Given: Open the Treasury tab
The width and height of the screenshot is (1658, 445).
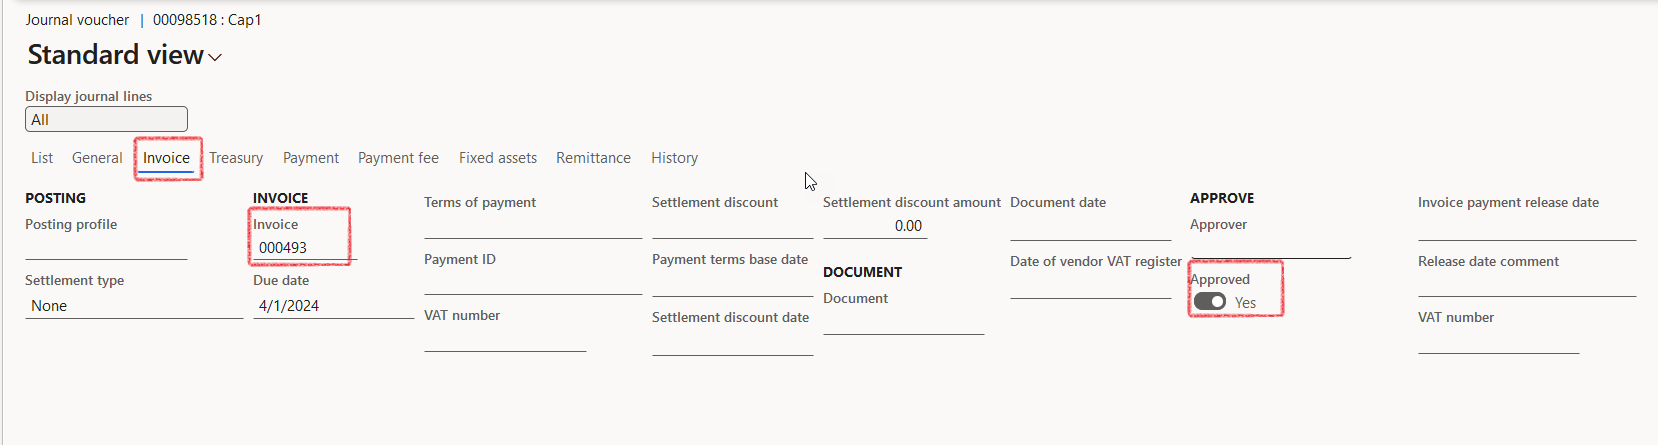Looking at the screenshot, I should click(x=236, y=158).
